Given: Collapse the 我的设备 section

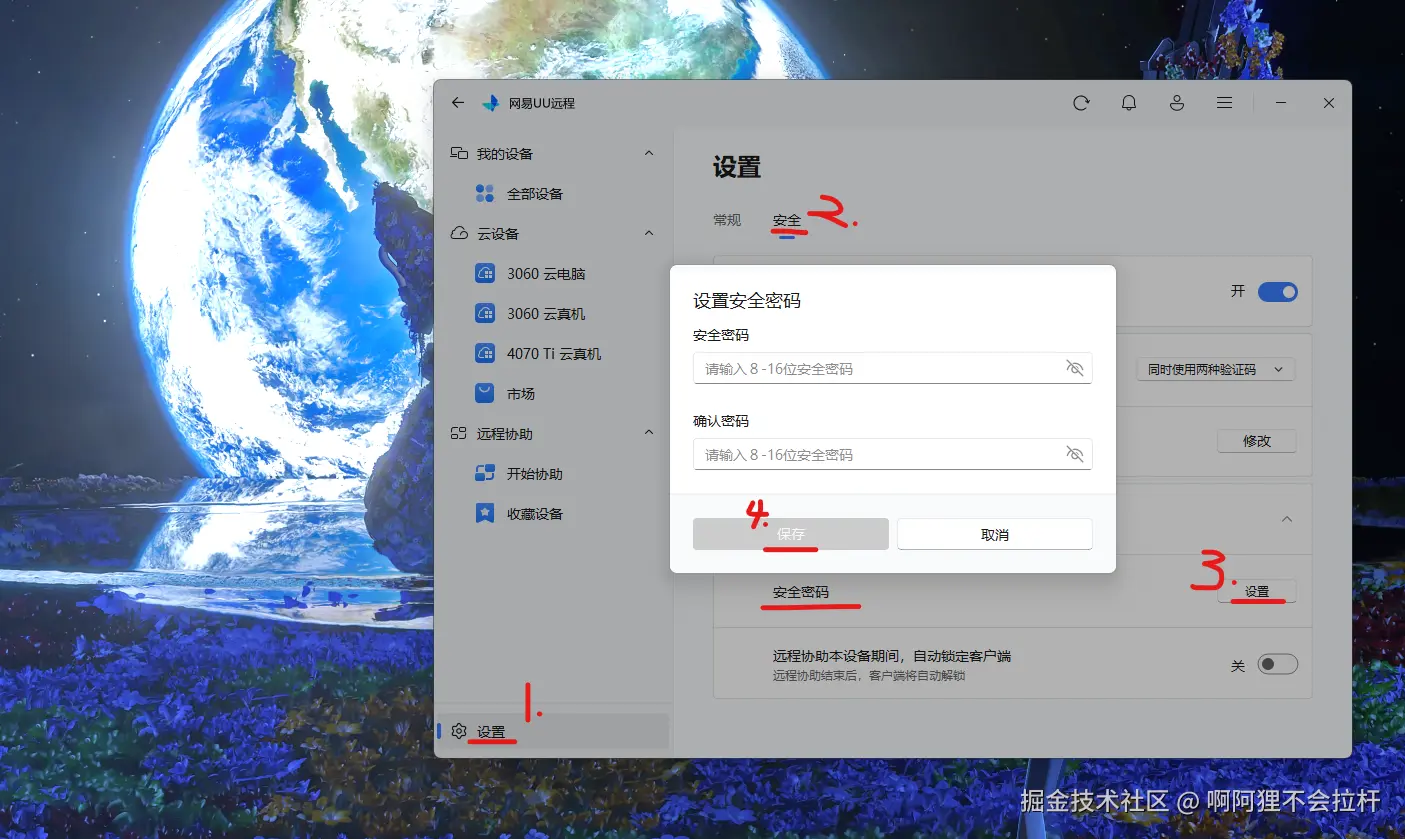Looking at the screenshot, I should pos(649,154).
